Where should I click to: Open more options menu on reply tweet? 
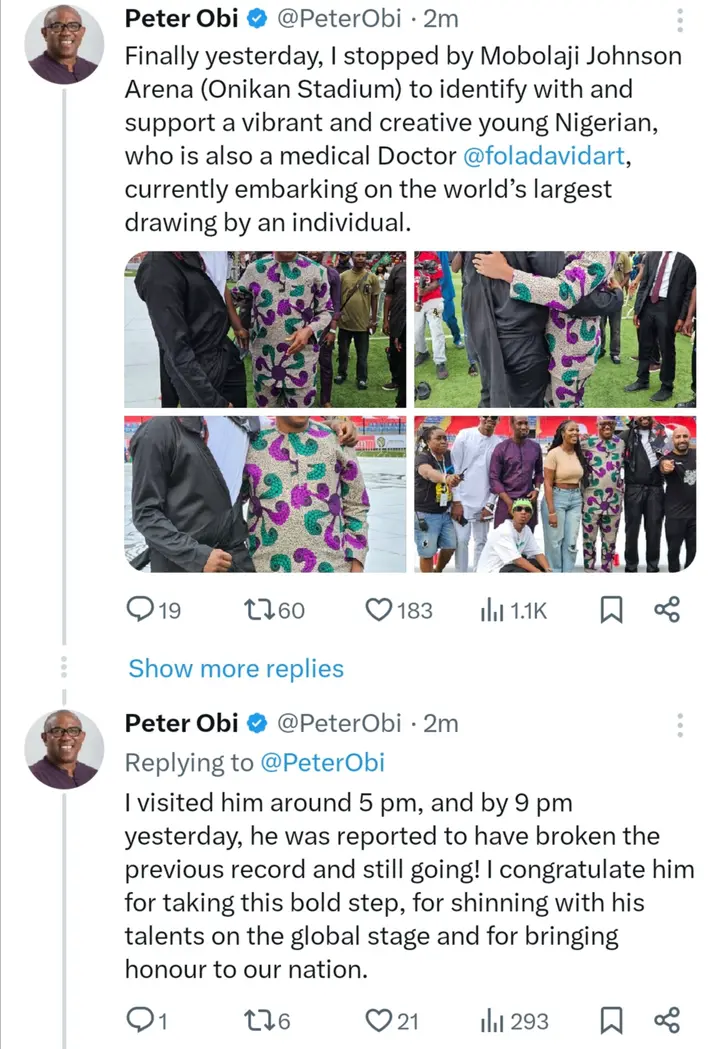pos(681,724)
